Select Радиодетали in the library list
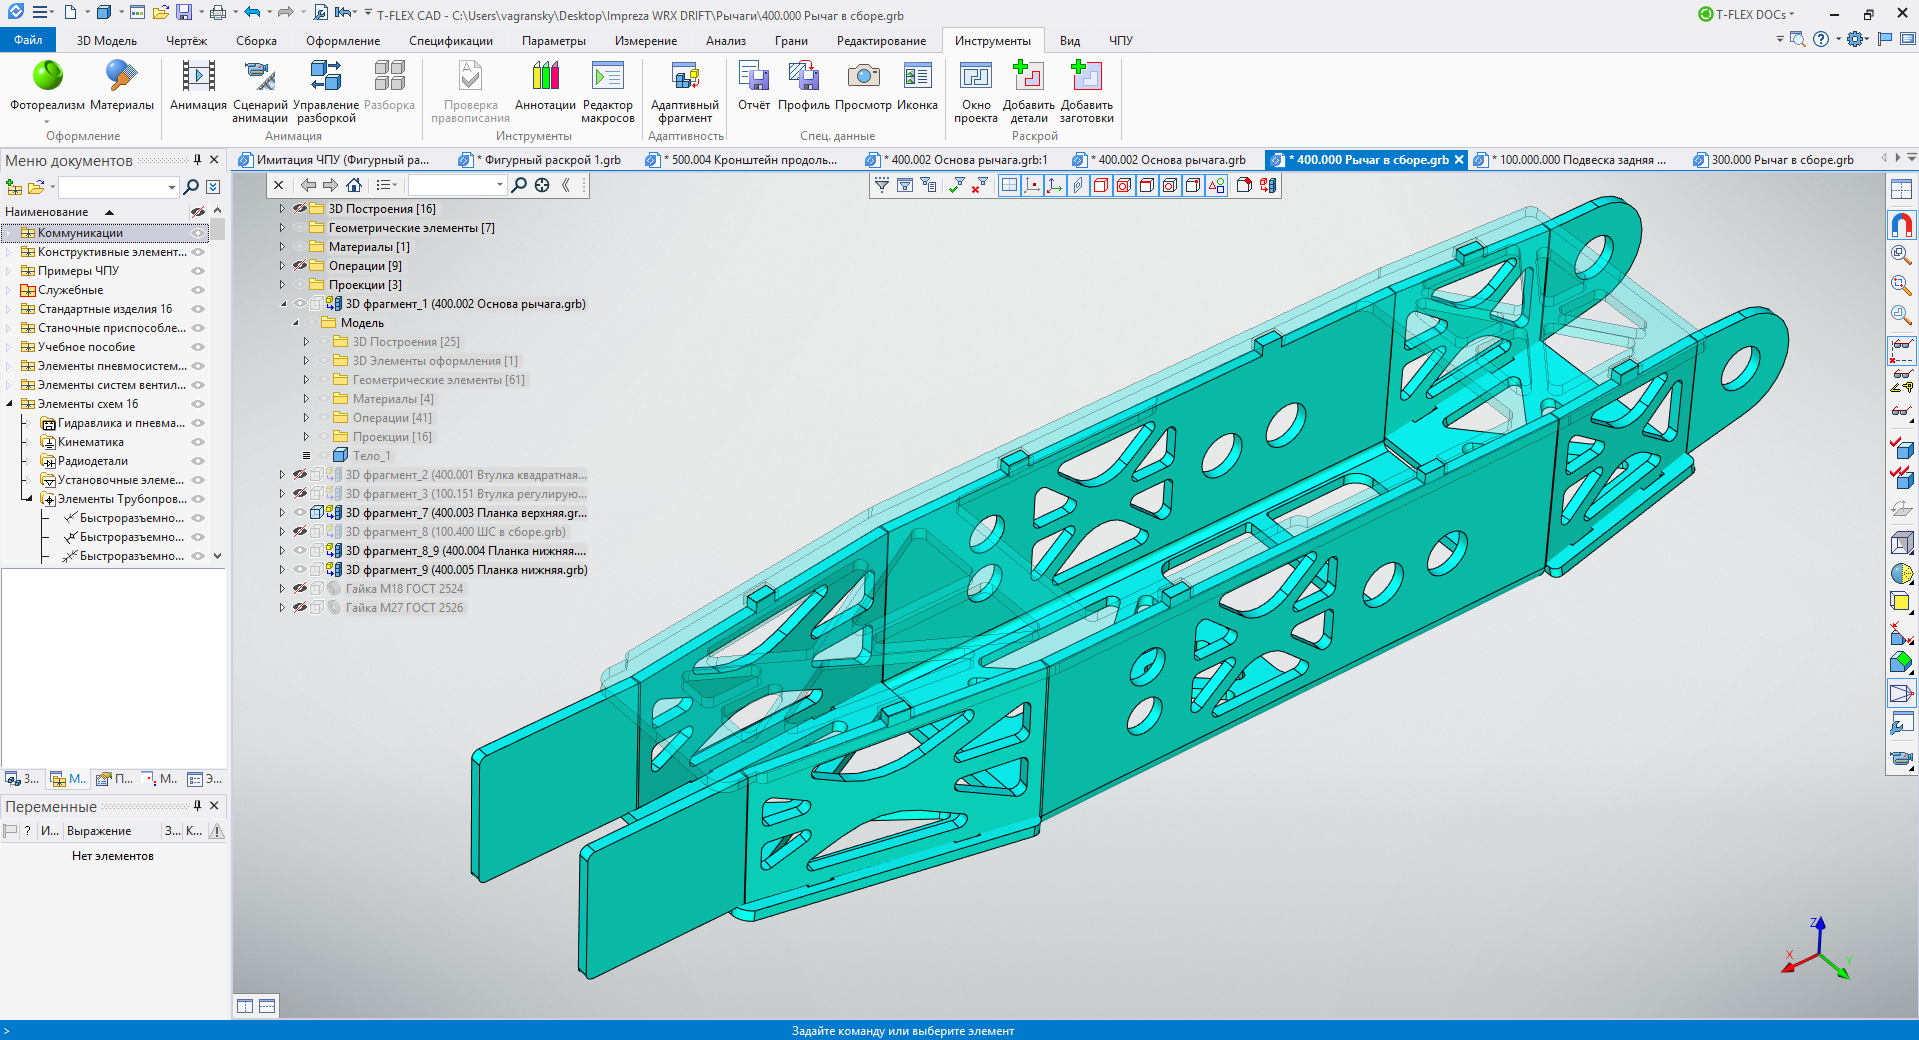 93,461
